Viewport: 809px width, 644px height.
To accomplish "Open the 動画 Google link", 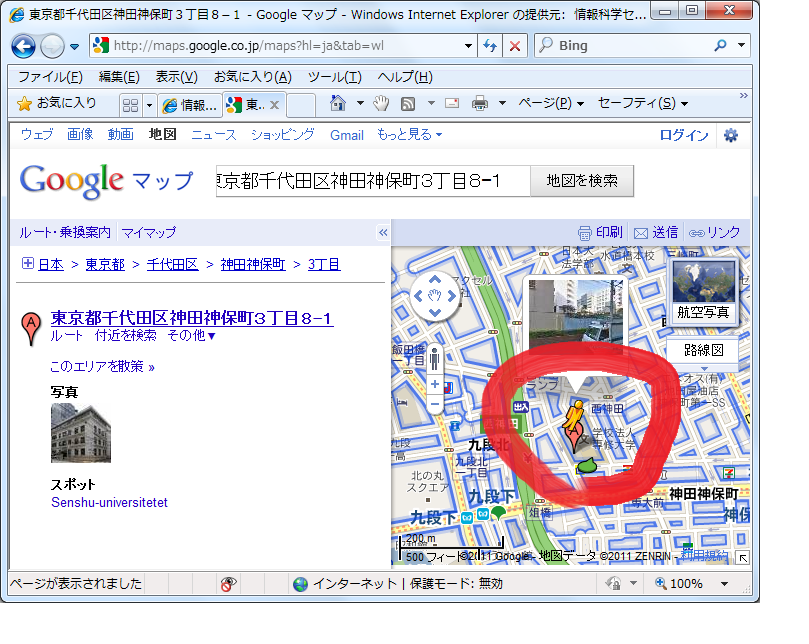I will click(x=121, y=135).
